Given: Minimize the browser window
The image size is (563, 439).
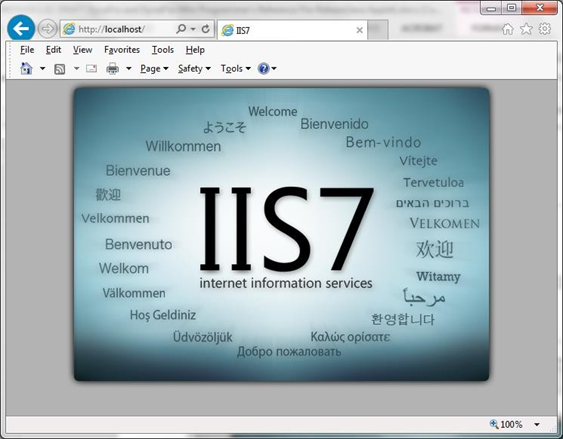Looking at the screenshot, I should pyautogui.click(x=491, y=8).
